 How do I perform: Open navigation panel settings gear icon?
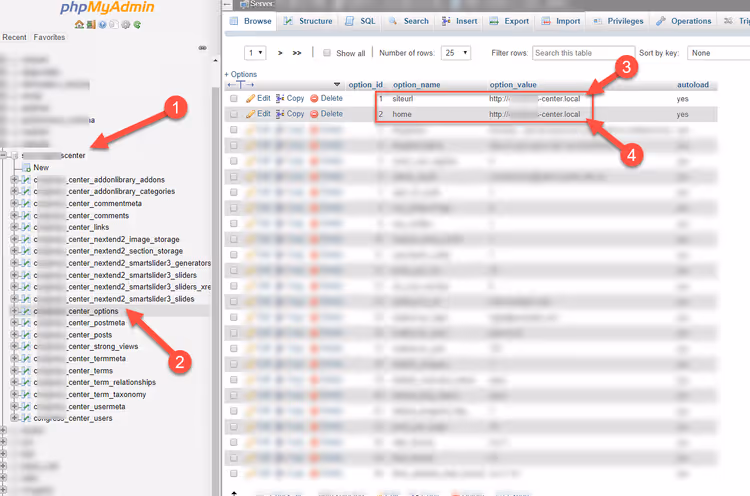pyautogui.click(x=125, y=24)
